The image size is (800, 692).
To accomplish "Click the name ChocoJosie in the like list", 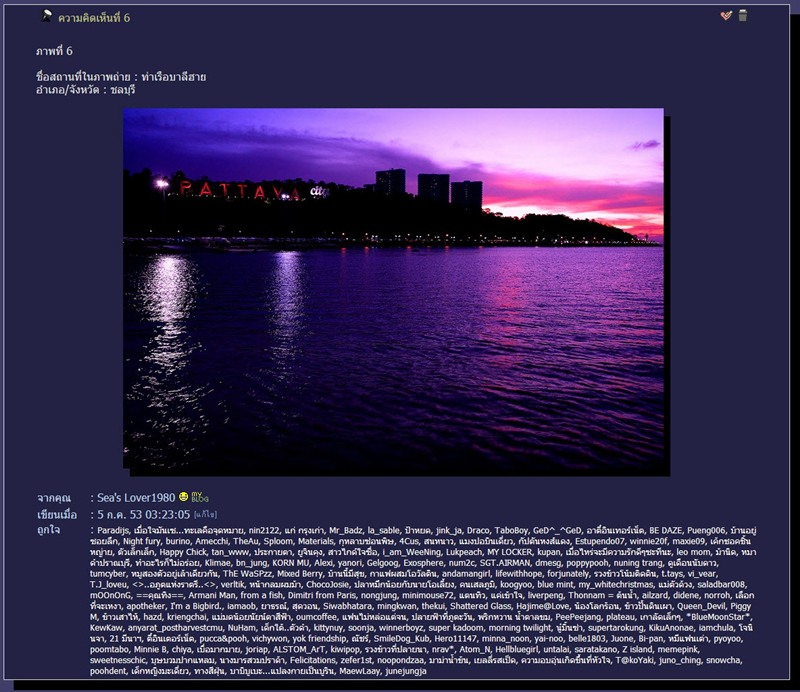I will [x=328, y=584].
